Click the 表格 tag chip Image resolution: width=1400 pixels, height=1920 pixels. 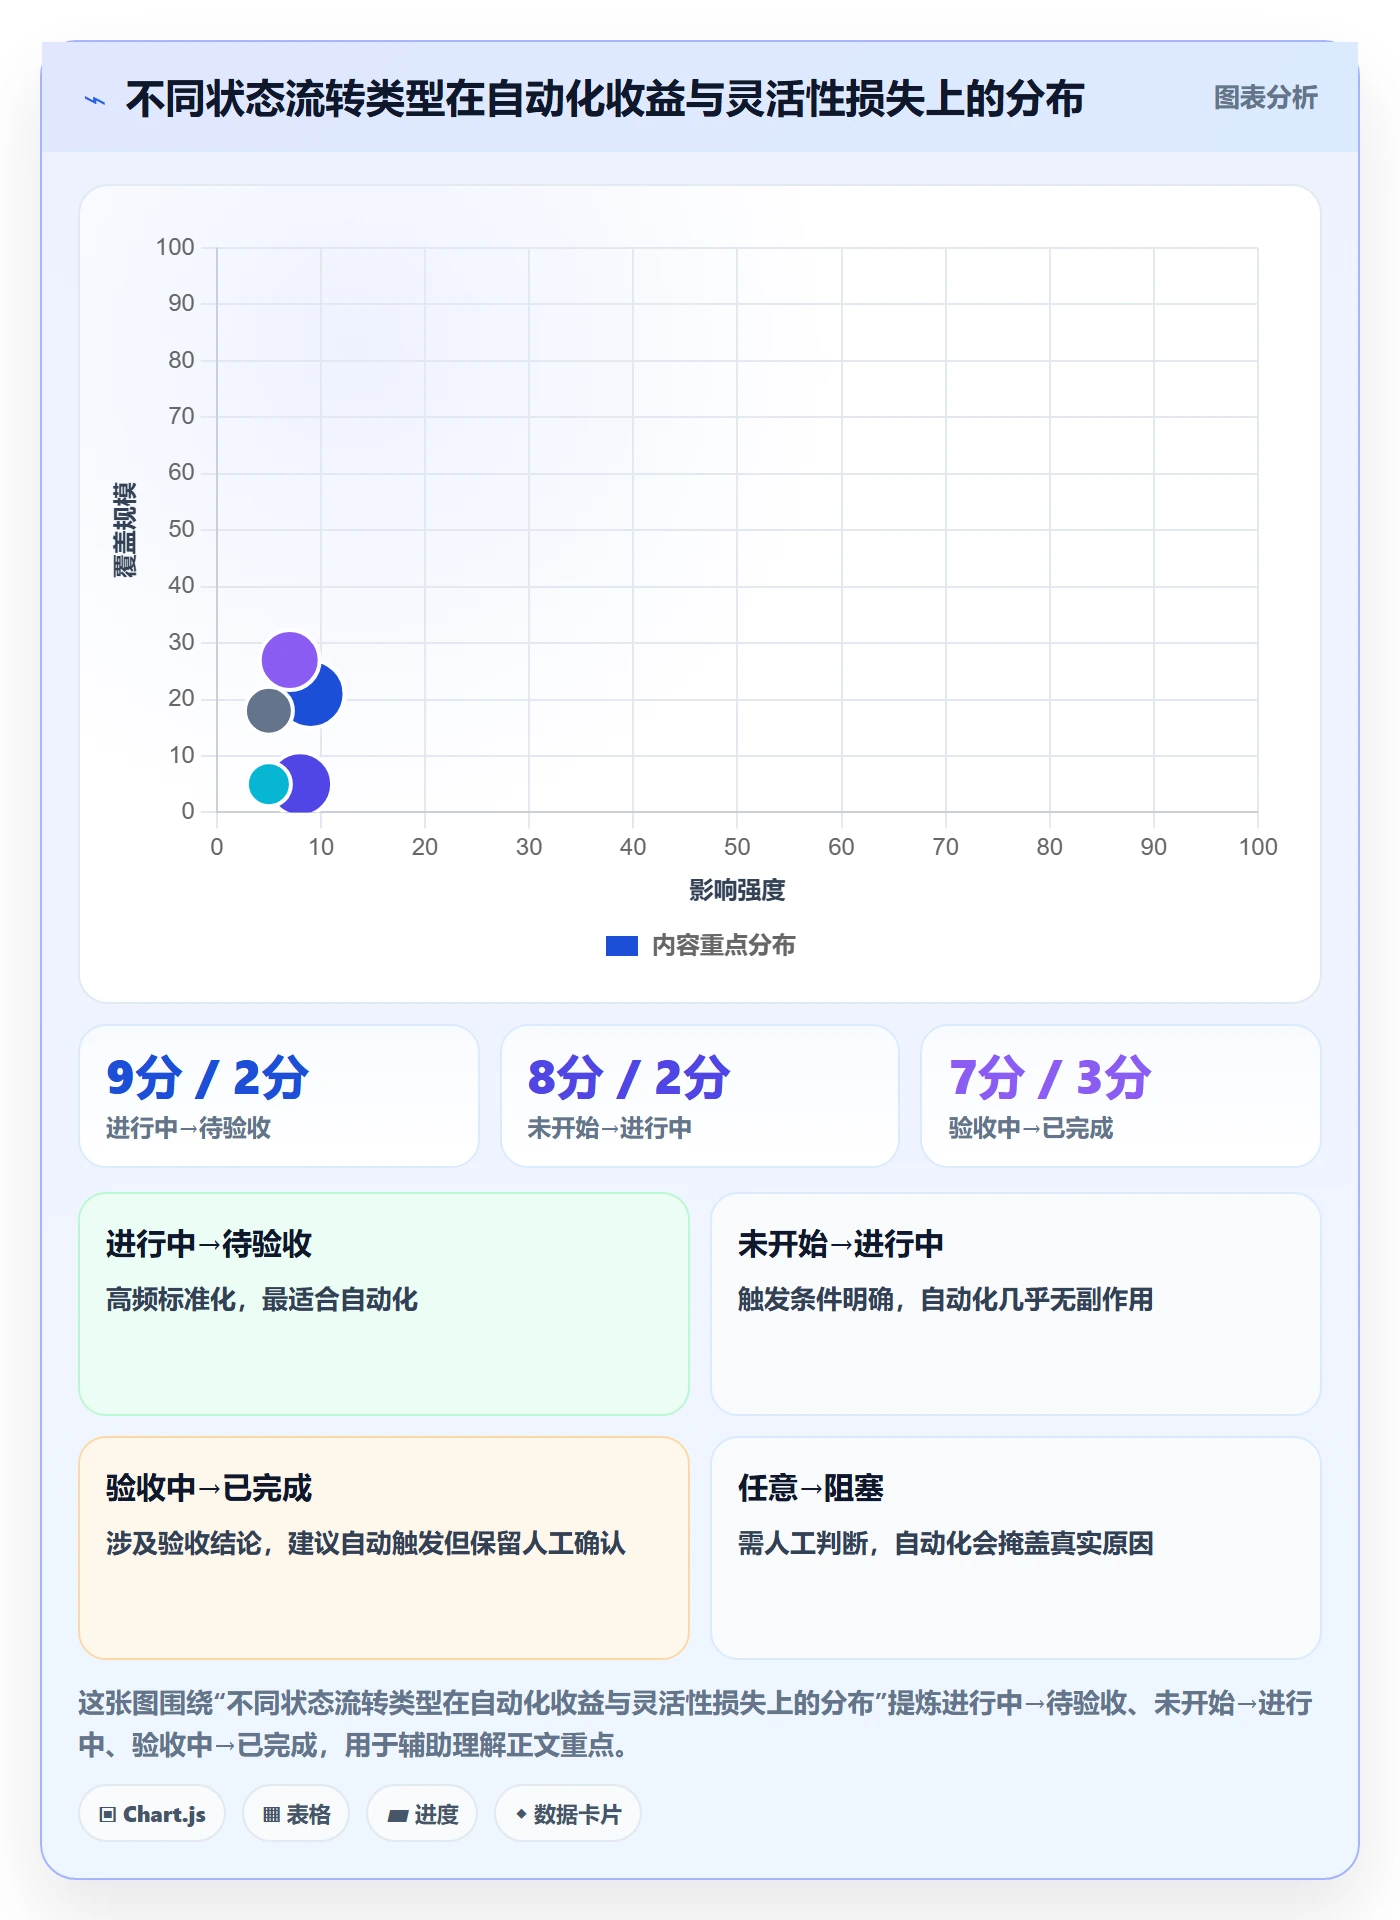coord(296,1814)
